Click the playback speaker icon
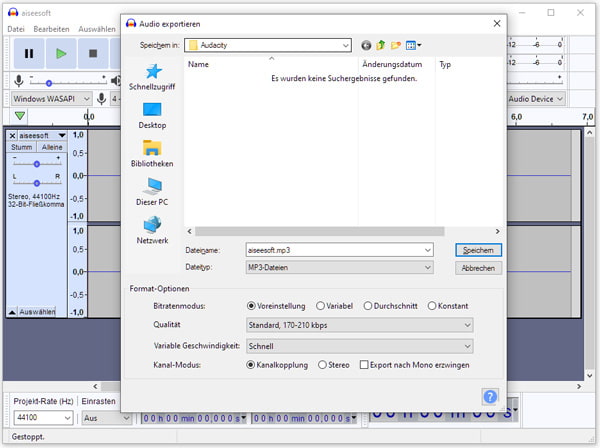The width and height of the screenshot is (600, 448). point(115,81)
